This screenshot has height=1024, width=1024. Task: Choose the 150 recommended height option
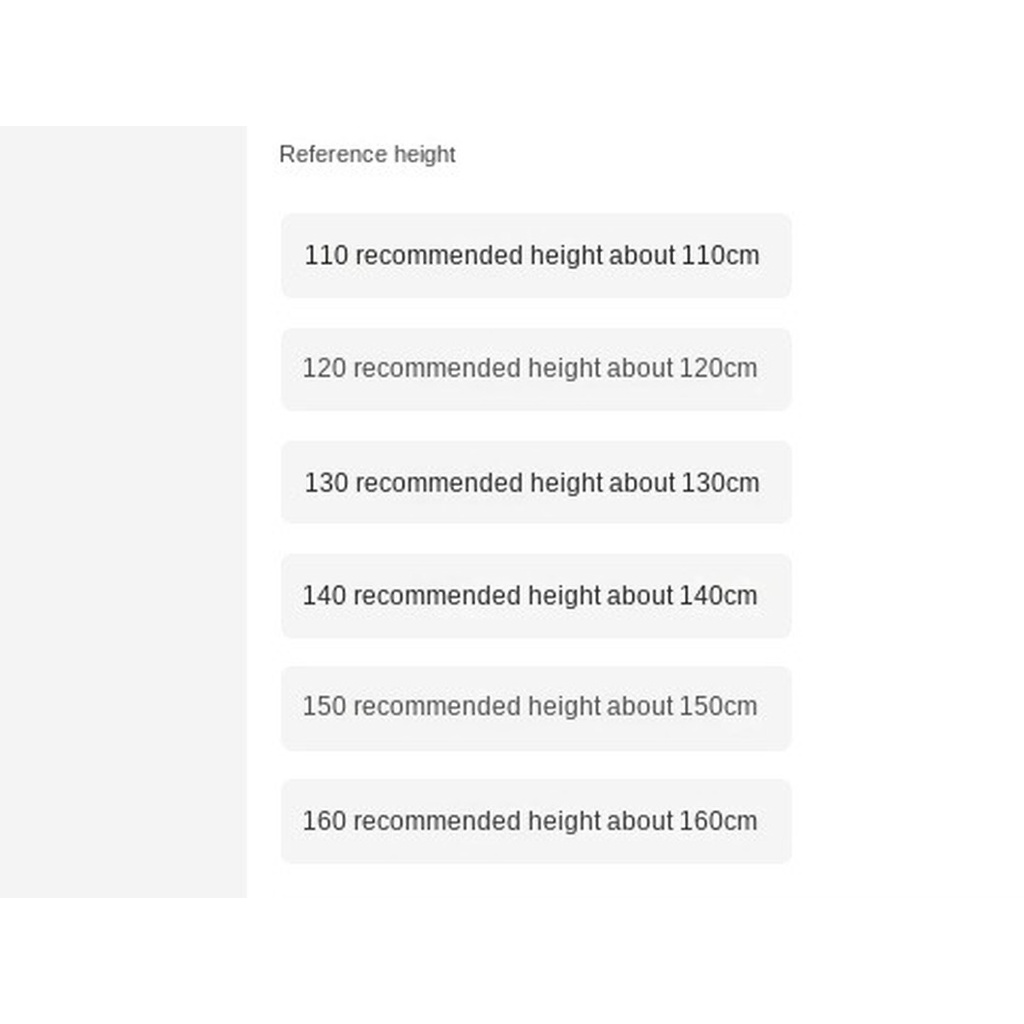coord(535,708)
